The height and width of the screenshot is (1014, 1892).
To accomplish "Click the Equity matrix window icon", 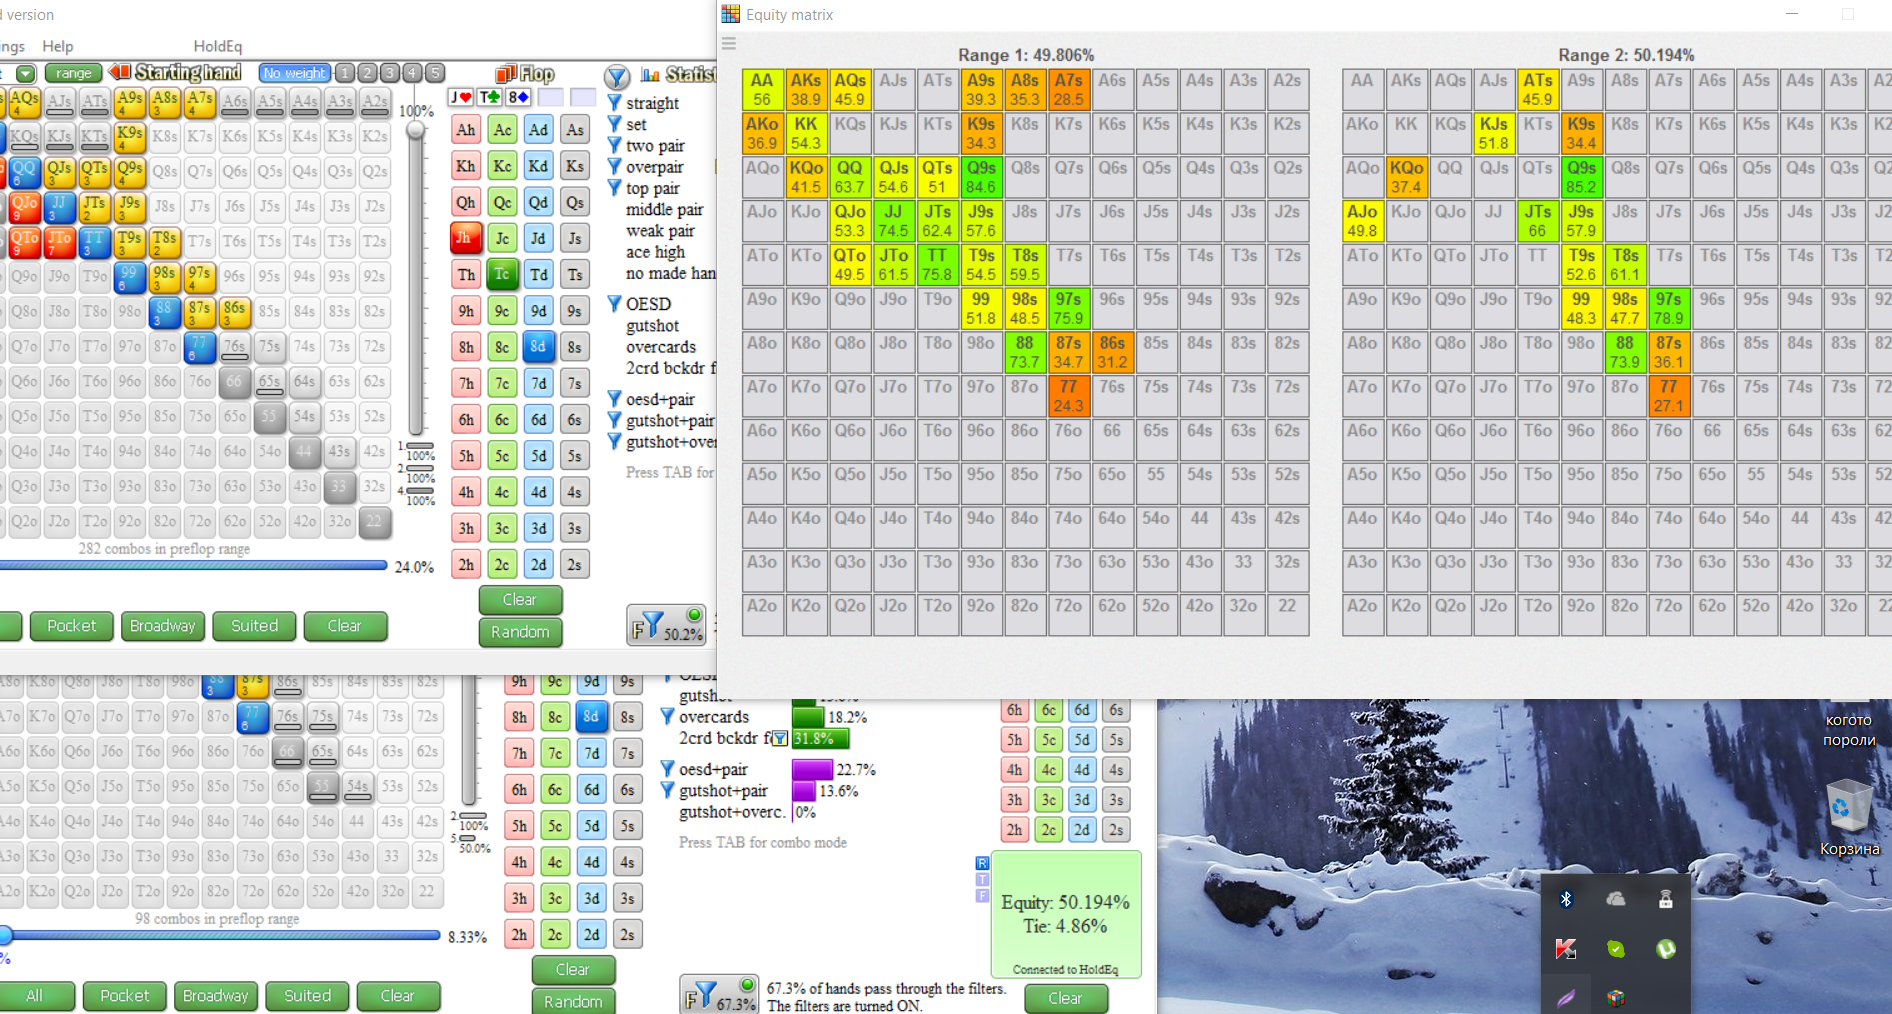I will point(731,14).
